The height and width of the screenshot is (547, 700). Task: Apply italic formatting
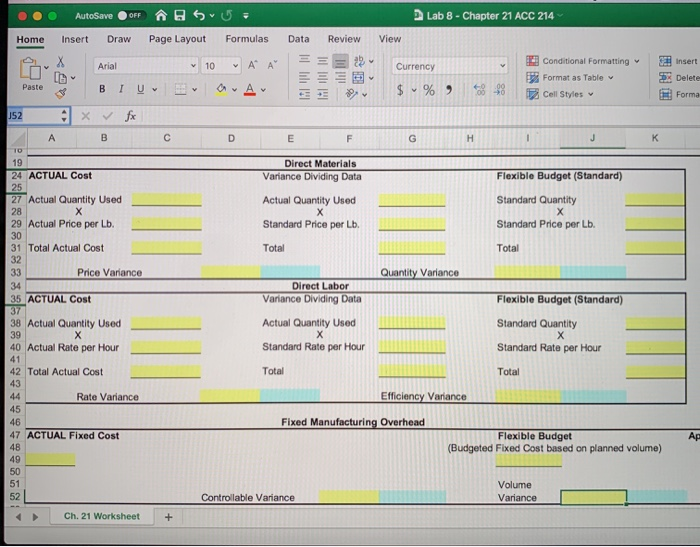tap(121, 89)
